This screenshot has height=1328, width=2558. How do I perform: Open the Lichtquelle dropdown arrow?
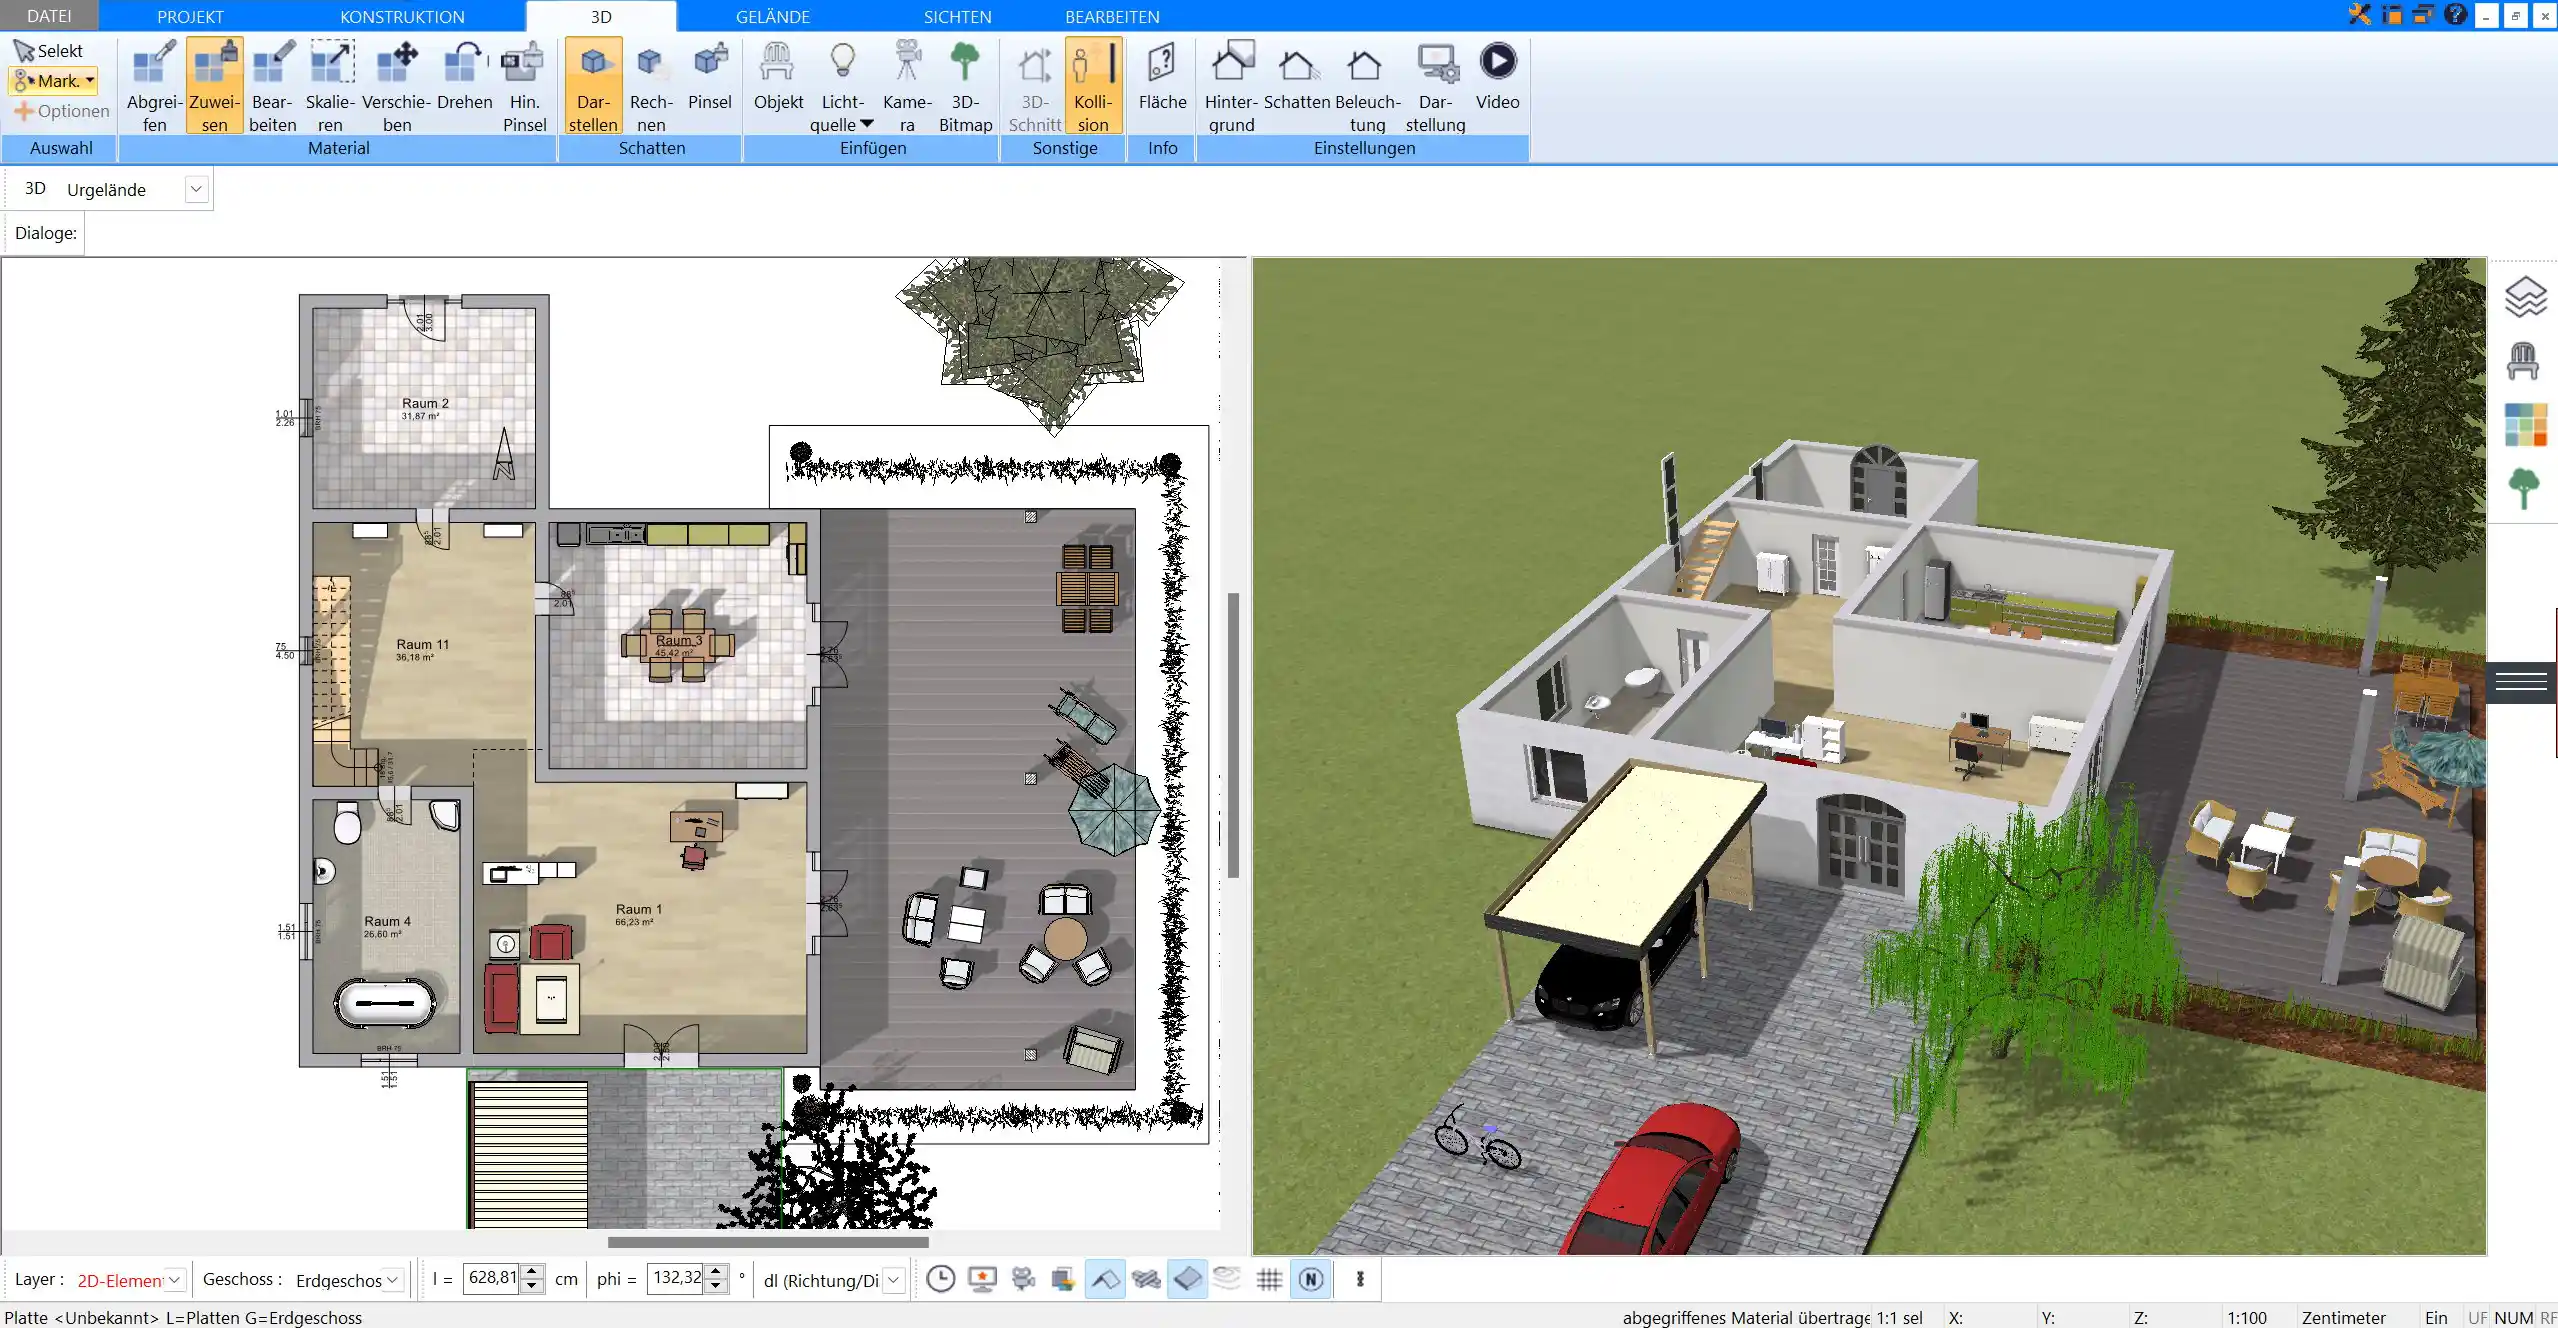click(867, 124)
